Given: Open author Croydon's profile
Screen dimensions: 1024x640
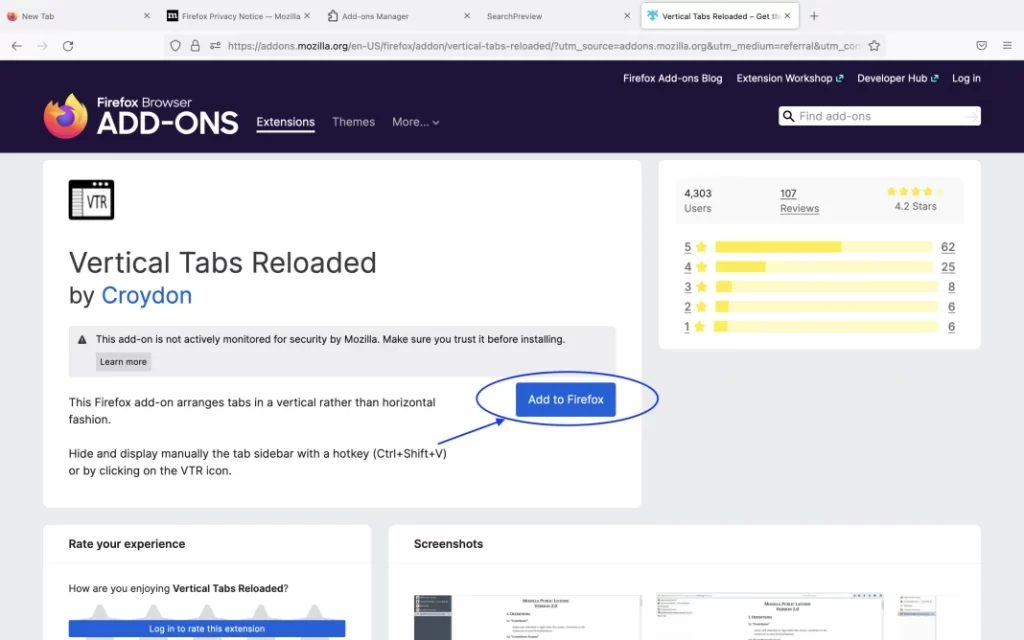Looking at the screenshot, I should (x=146, y=295).
